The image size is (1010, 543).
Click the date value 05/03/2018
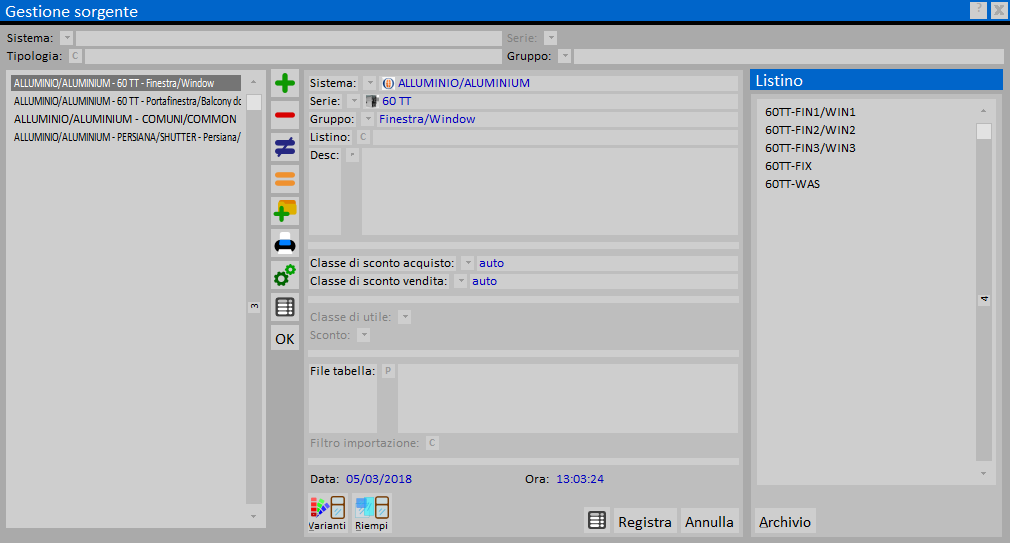[379, 479]
